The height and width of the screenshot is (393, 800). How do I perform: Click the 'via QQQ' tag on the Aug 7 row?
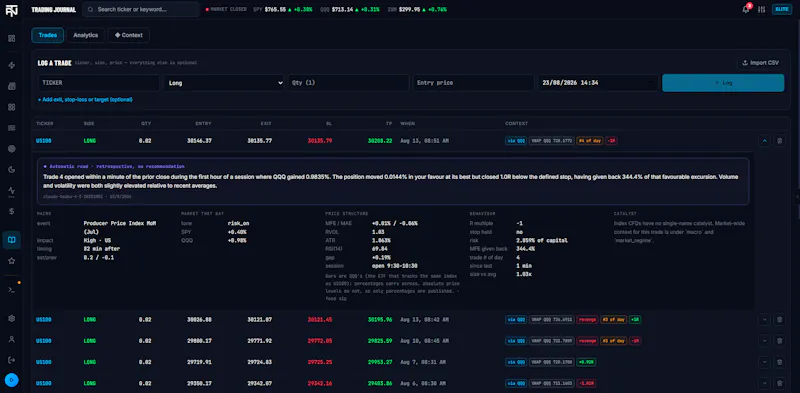tap(516, 362)
